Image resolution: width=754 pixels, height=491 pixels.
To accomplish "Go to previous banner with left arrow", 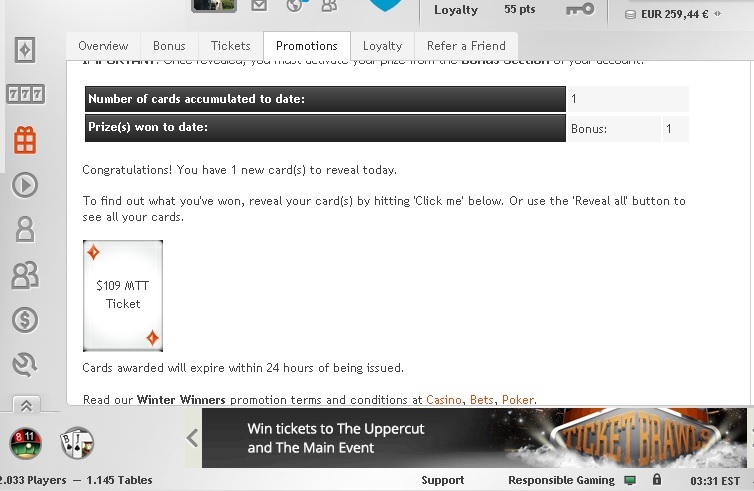I will pos(193,438).
